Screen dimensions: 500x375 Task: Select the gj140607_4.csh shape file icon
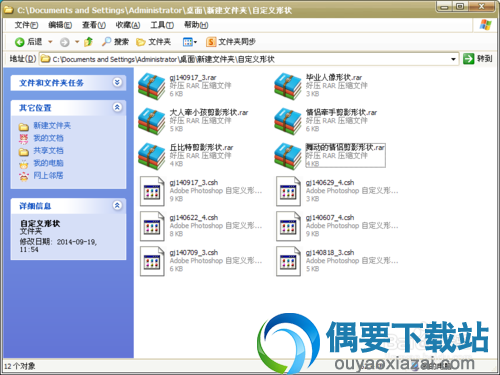click(x=288, y=226)
